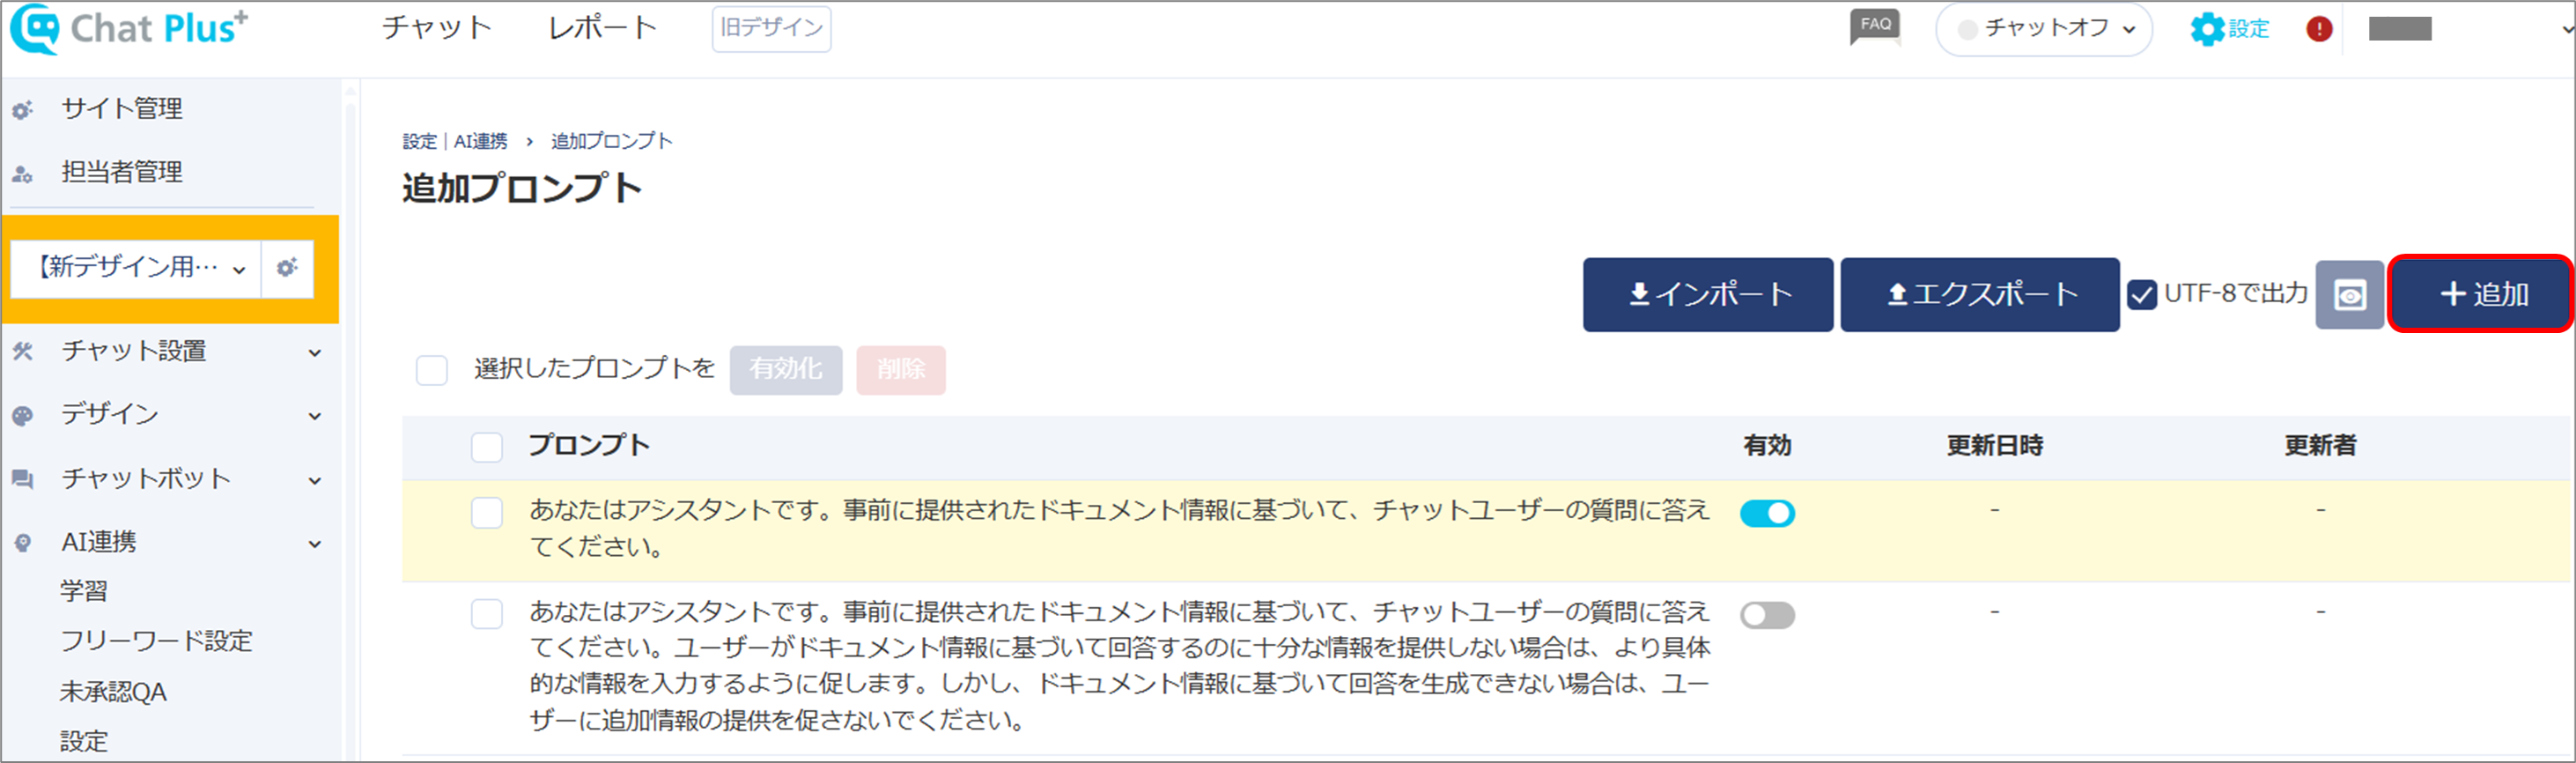Viewport: 2576px width, 763px height.
Task: Check the 選択したプロンプトを select-all checkbox
Action: [x=432, y=370]
